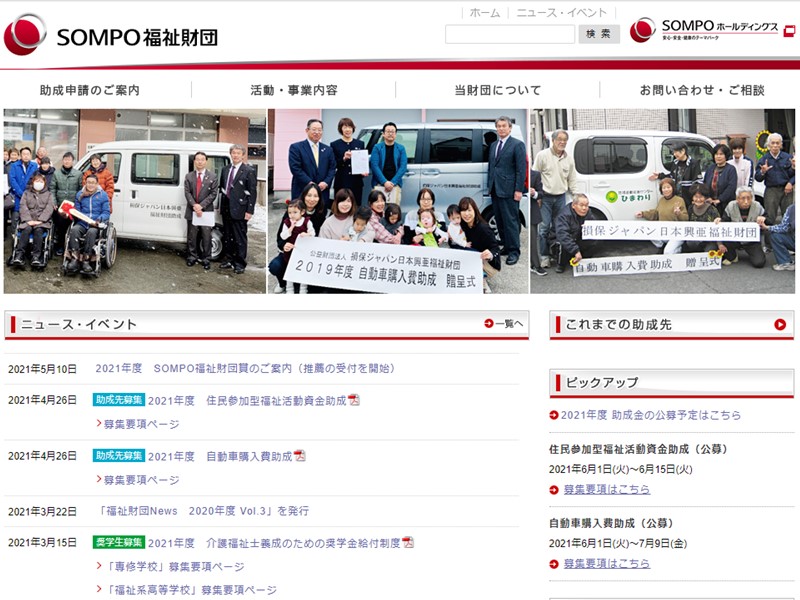Click the external window icon beside the SOMPO Holdings logo
The image size is (800, 600).
pyautogui.click(x=789, y=31)
